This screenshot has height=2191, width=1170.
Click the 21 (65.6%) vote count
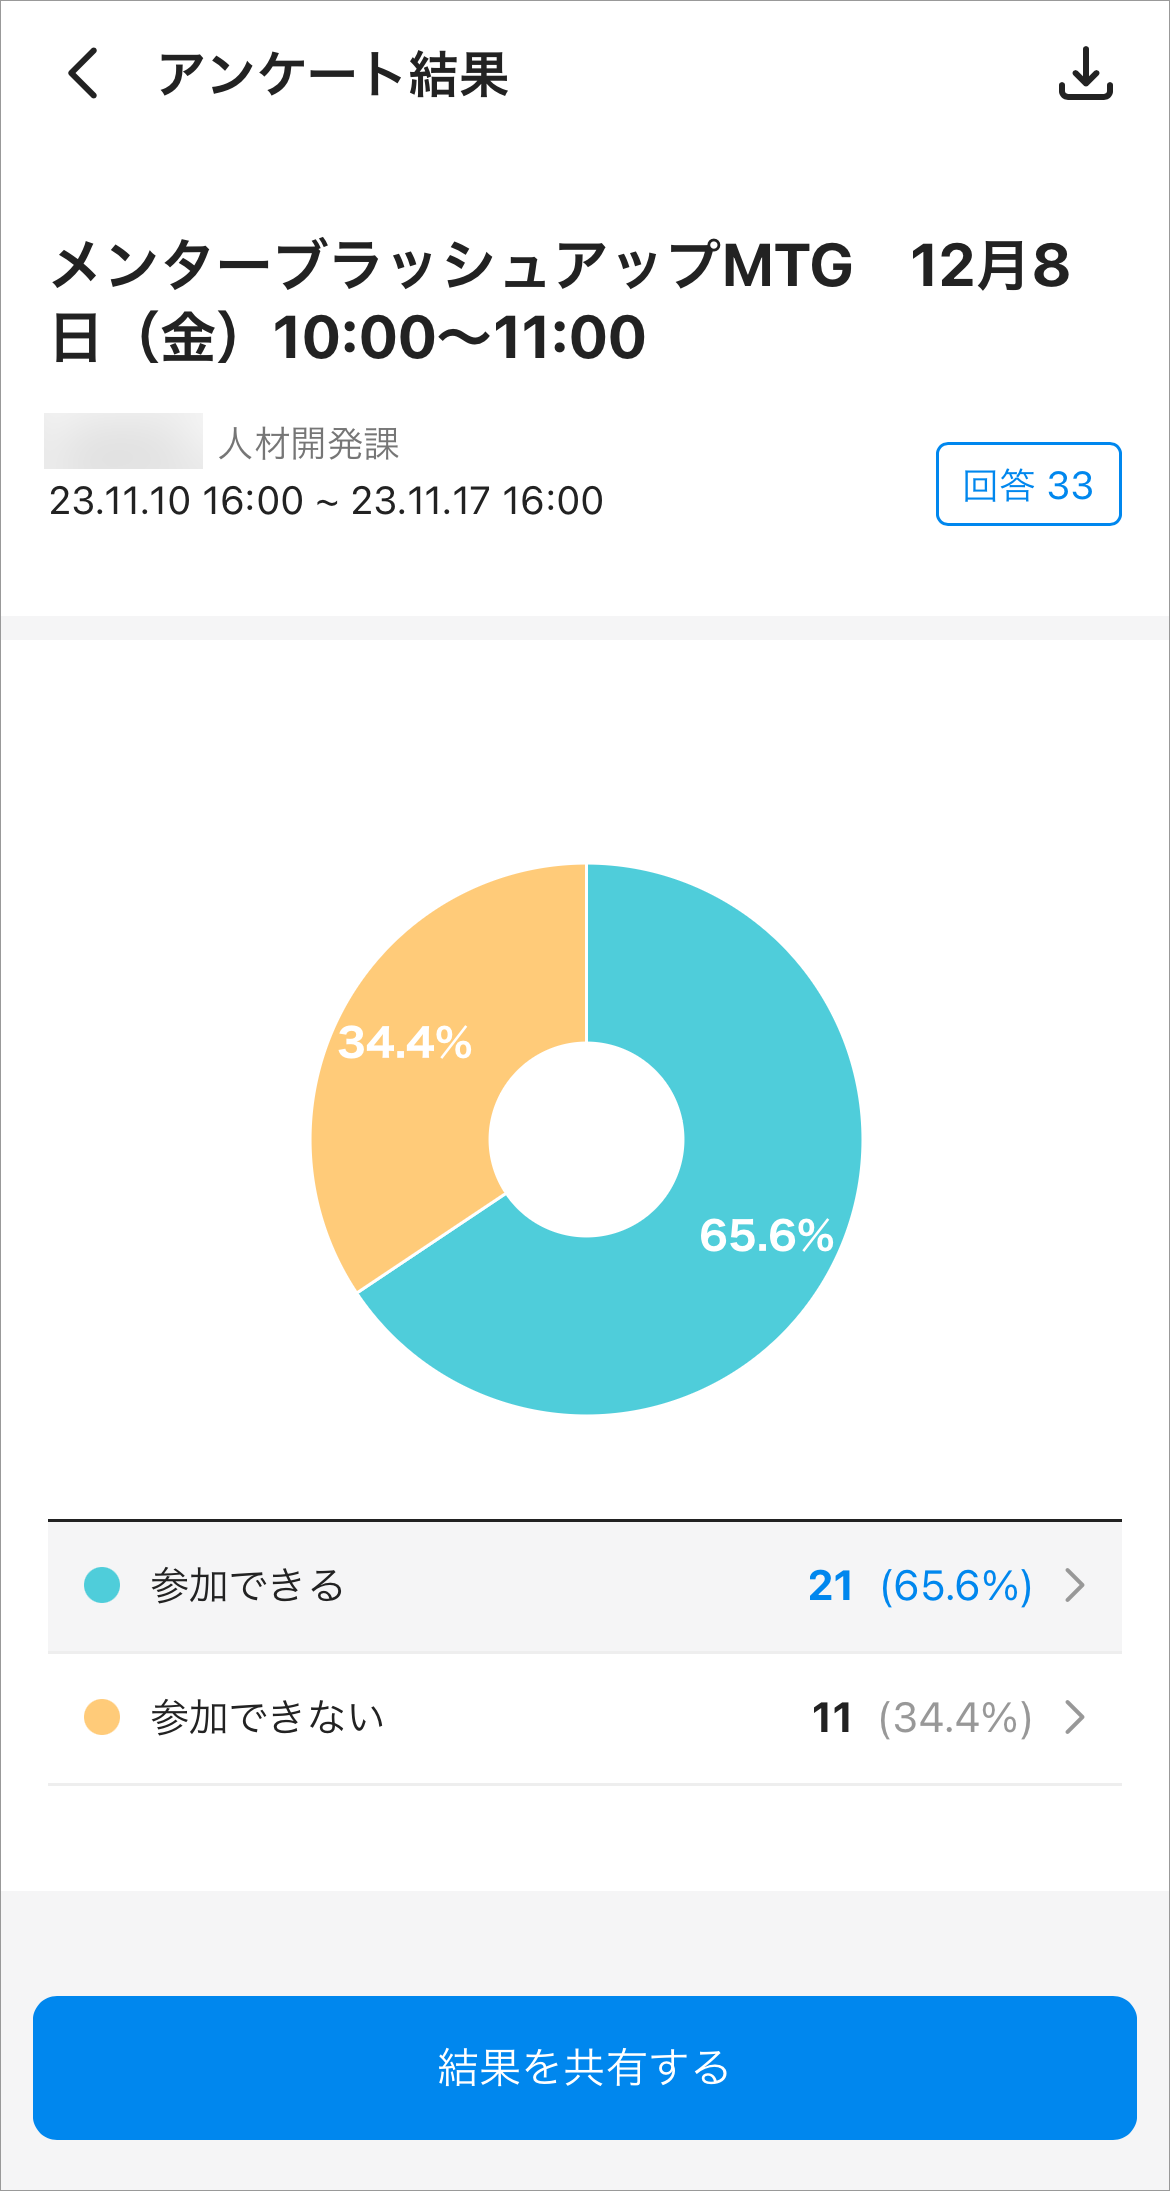pos(919,1586)
